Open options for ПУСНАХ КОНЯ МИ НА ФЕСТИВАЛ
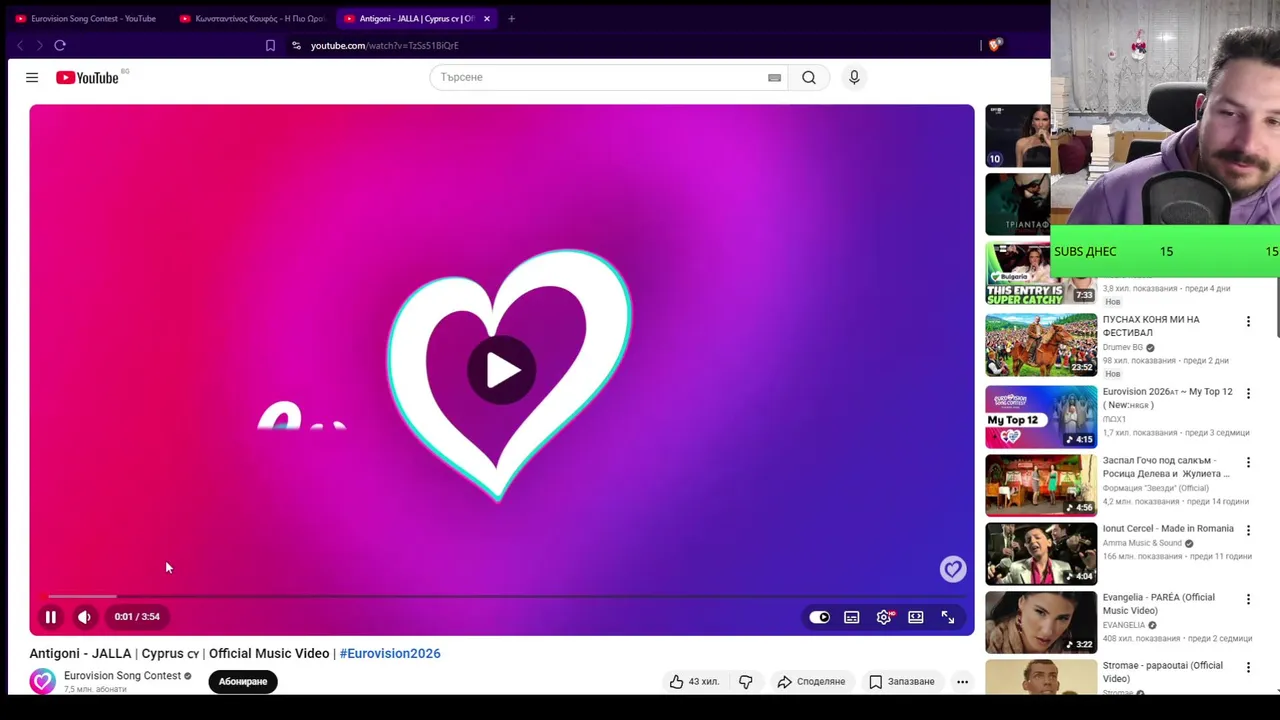This screenshot has width=1280, height=720. (1248, 321)
